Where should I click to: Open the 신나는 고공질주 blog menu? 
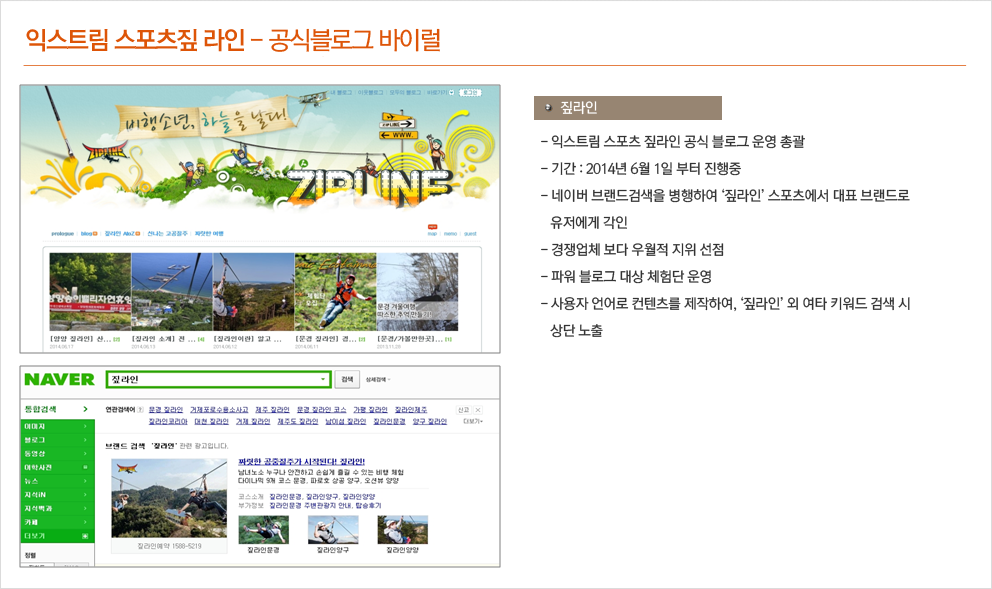point(167,234)
